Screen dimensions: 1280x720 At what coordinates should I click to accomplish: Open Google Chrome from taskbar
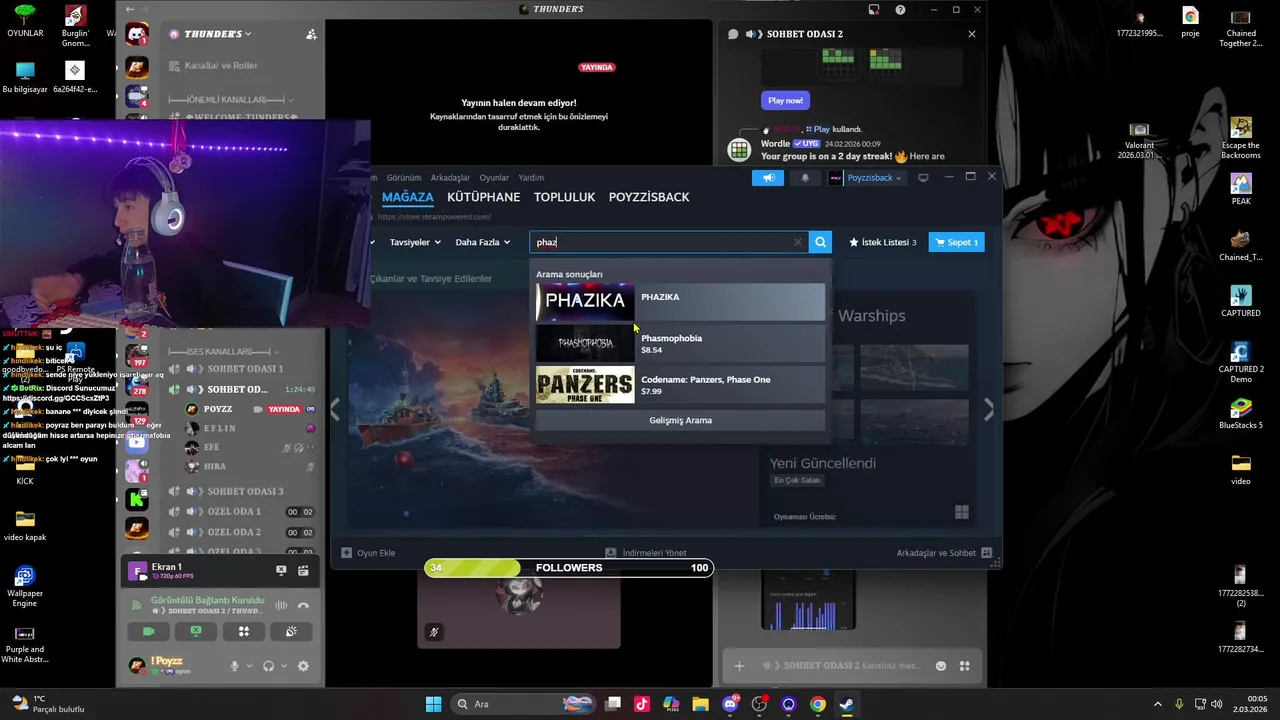(818, 704)
